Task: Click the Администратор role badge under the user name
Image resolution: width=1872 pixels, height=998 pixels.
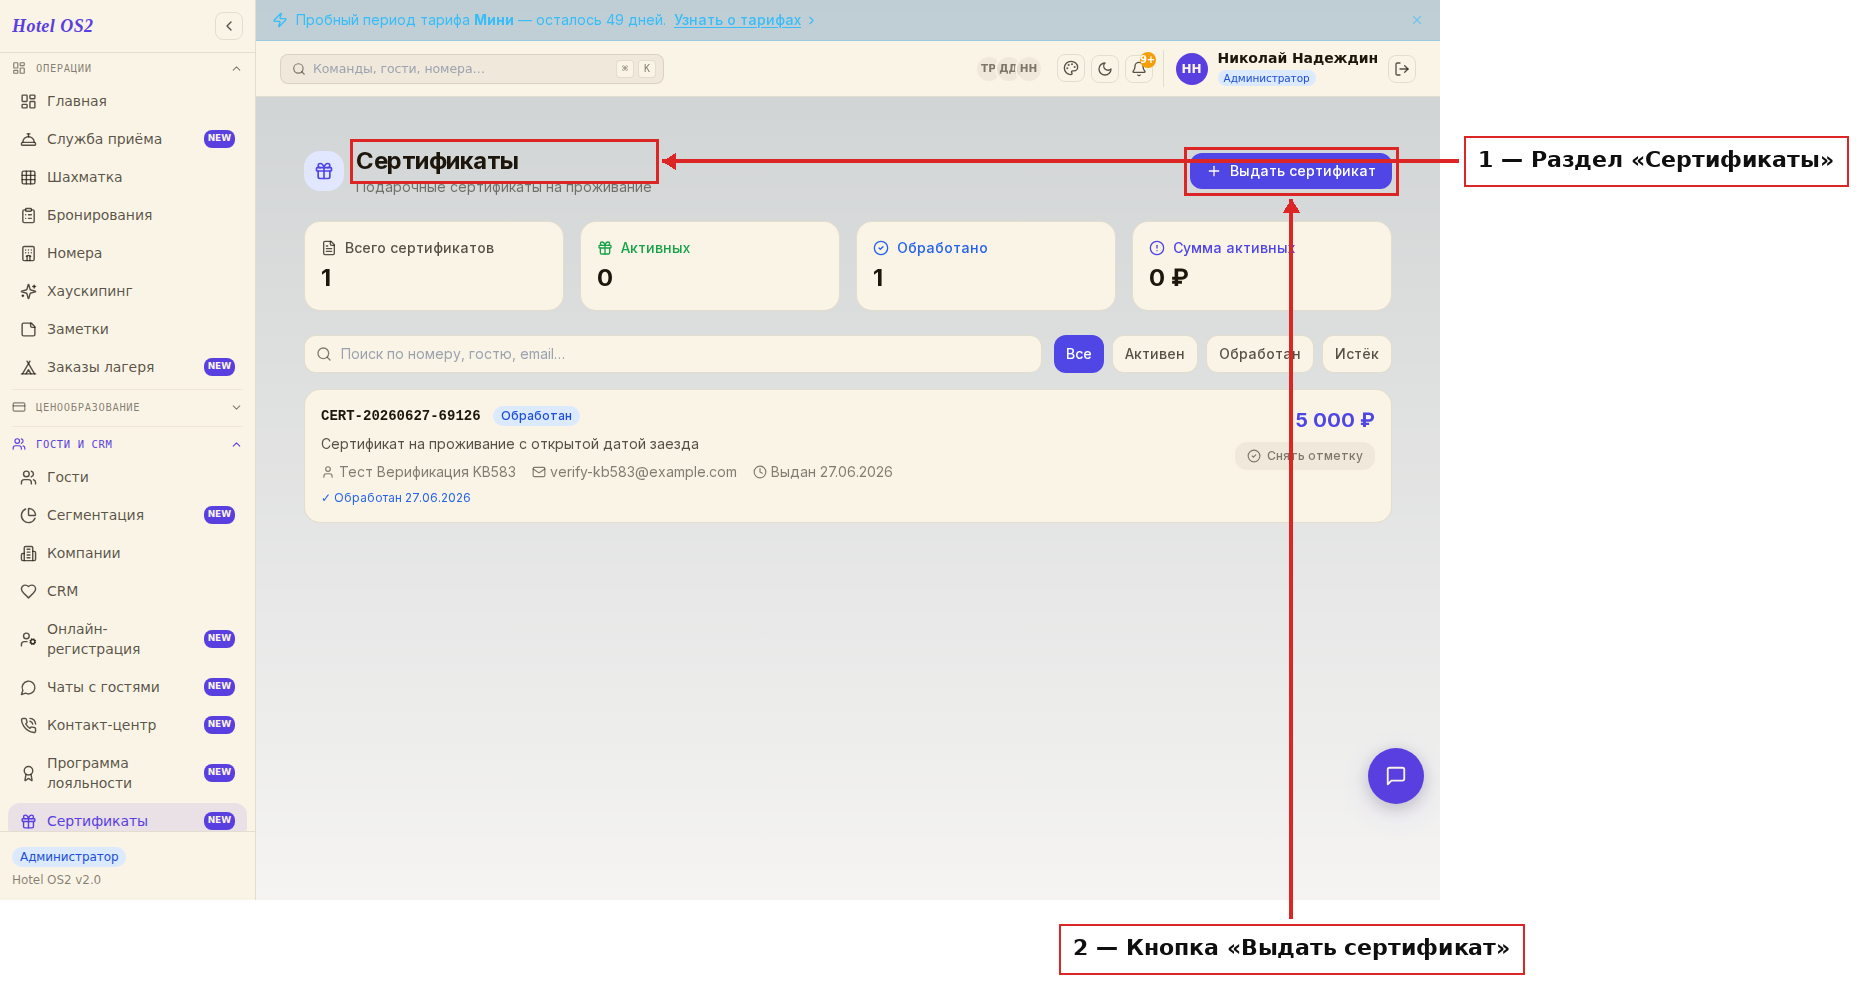Action: [x=1266, y=78]
